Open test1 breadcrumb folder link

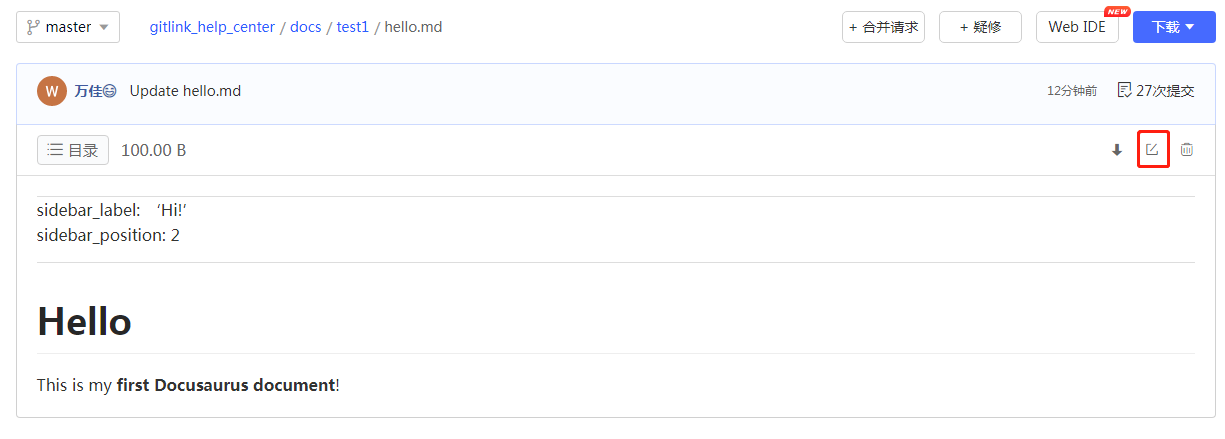[x=352, y=27]
